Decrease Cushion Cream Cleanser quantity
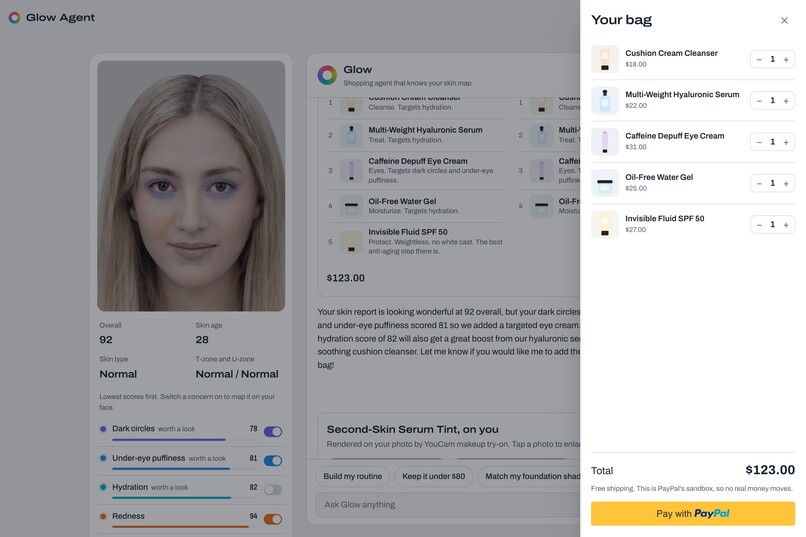The height and width of the screenshot is (537, 806). point(759,60)
